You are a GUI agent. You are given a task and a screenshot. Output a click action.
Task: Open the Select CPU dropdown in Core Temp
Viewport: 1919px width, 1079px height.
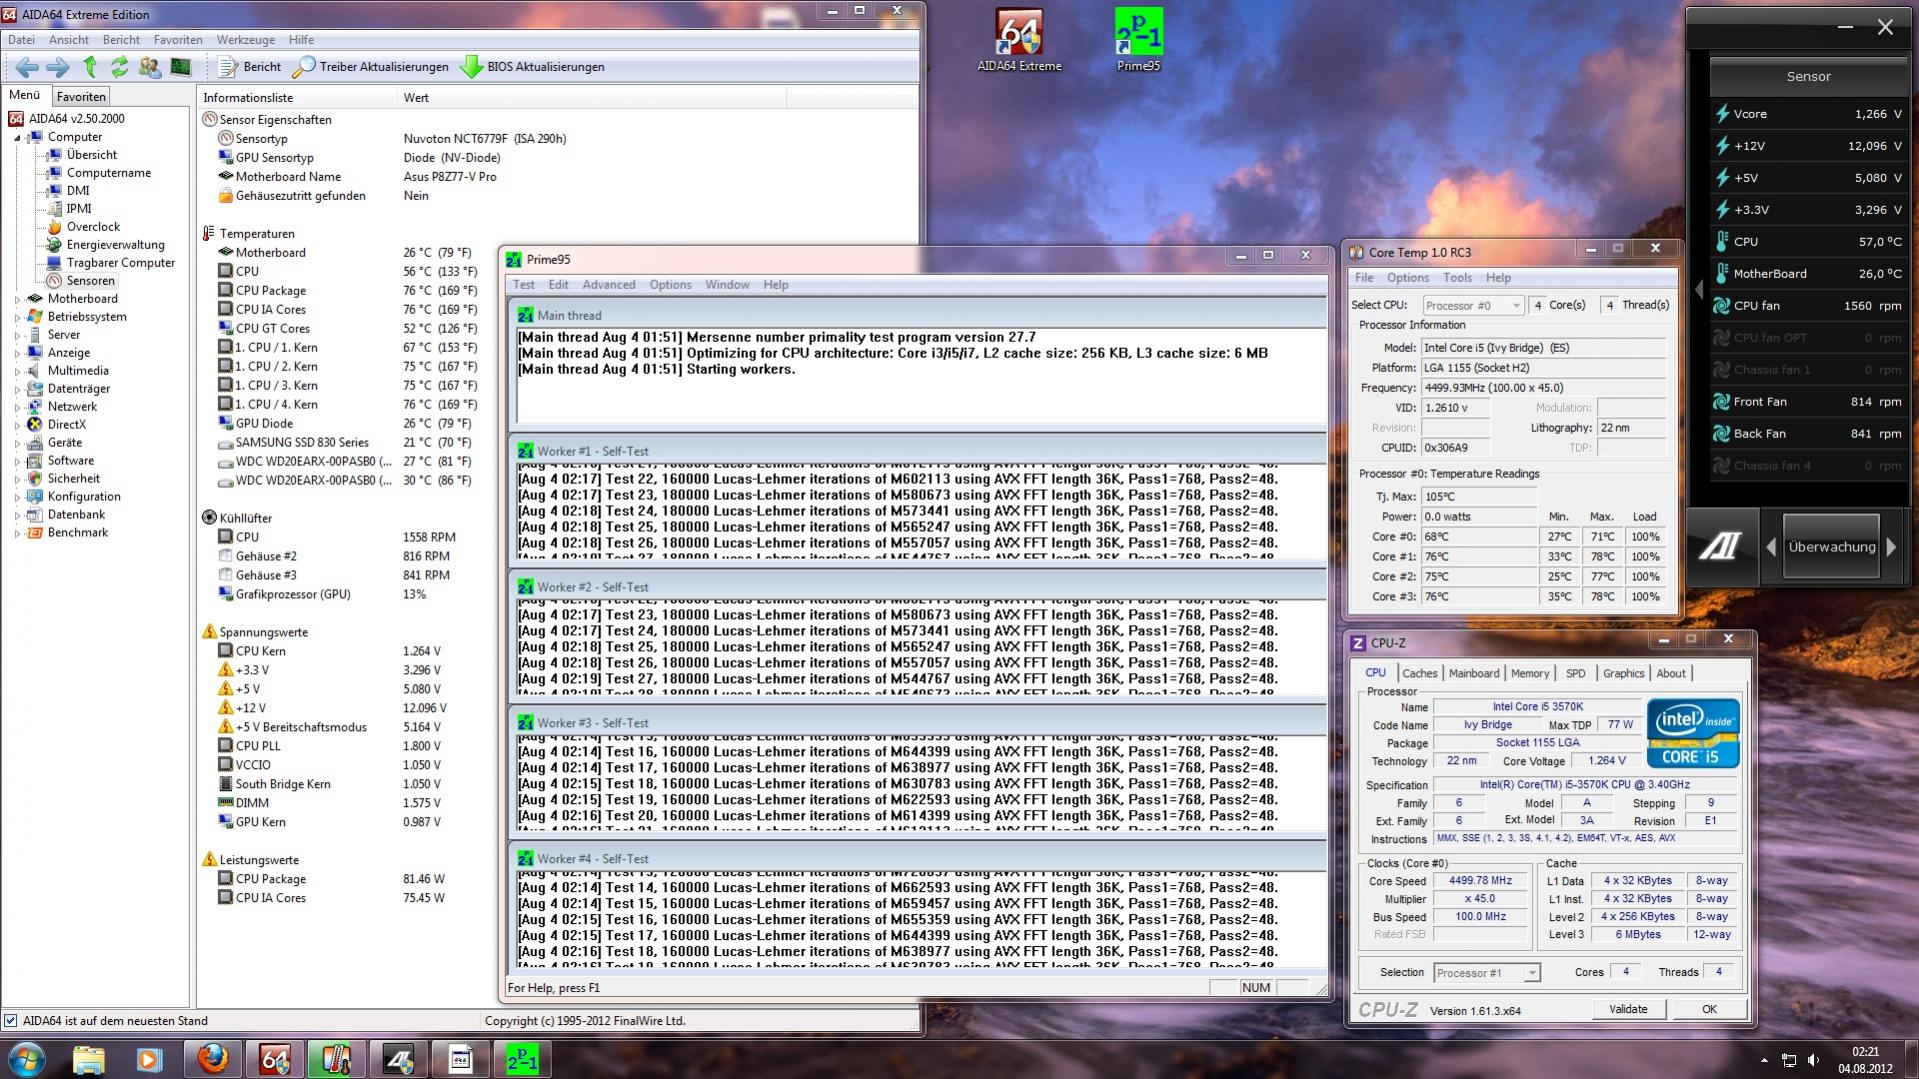tap(1472, 305)
